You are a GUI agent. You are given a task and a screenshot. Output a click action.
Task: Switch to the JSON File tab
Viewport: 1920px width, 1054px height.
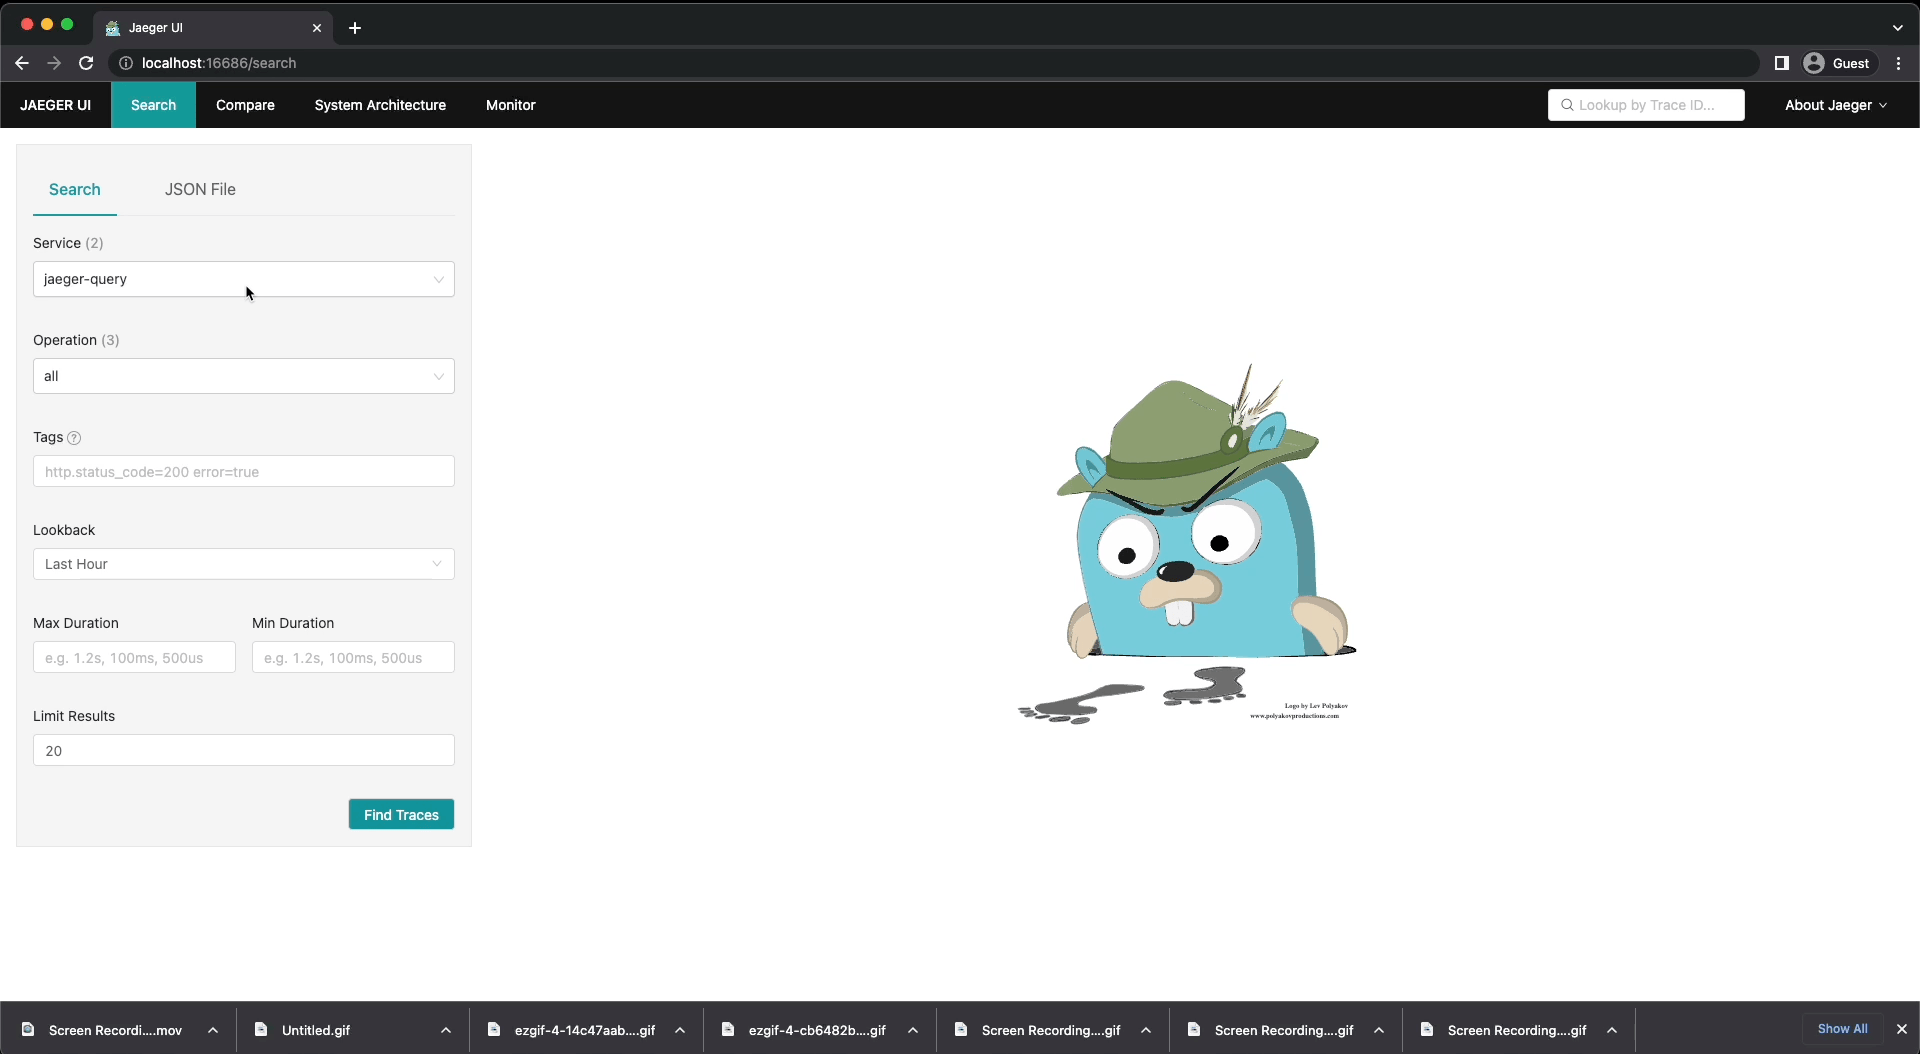200,189
